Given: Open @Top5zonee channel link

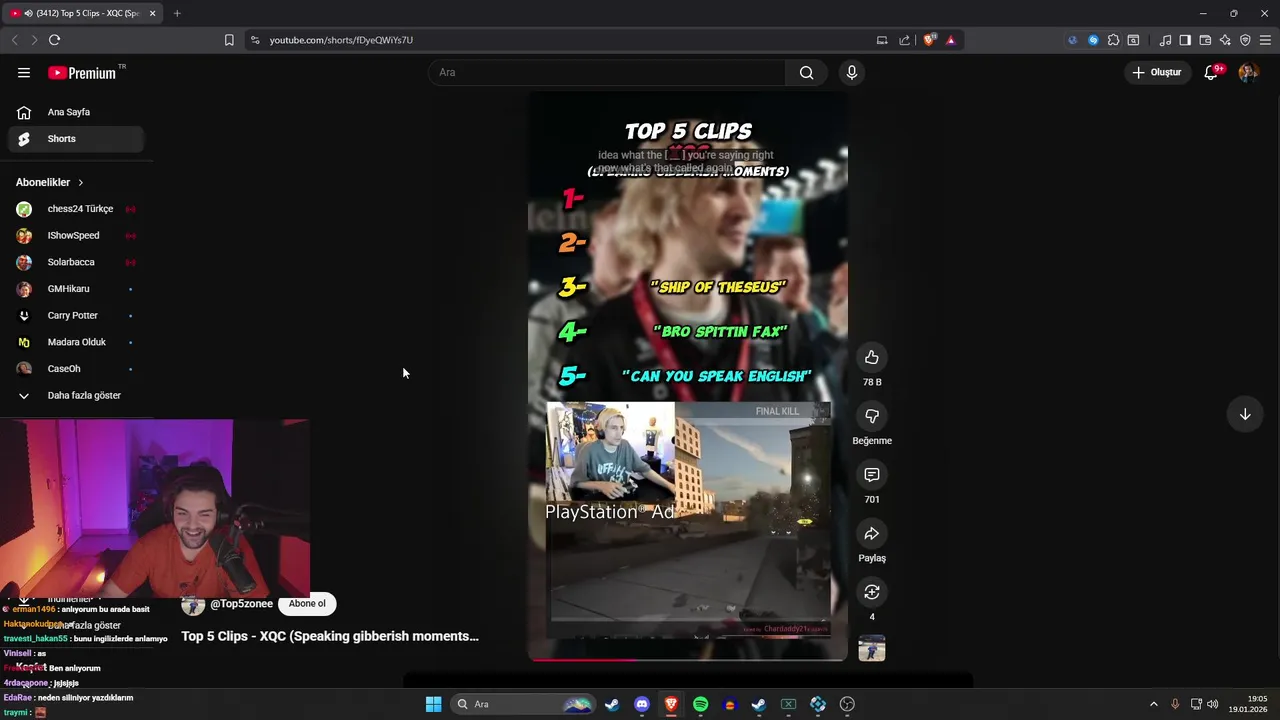Looking at the screenshot, I should coord(241,604).
